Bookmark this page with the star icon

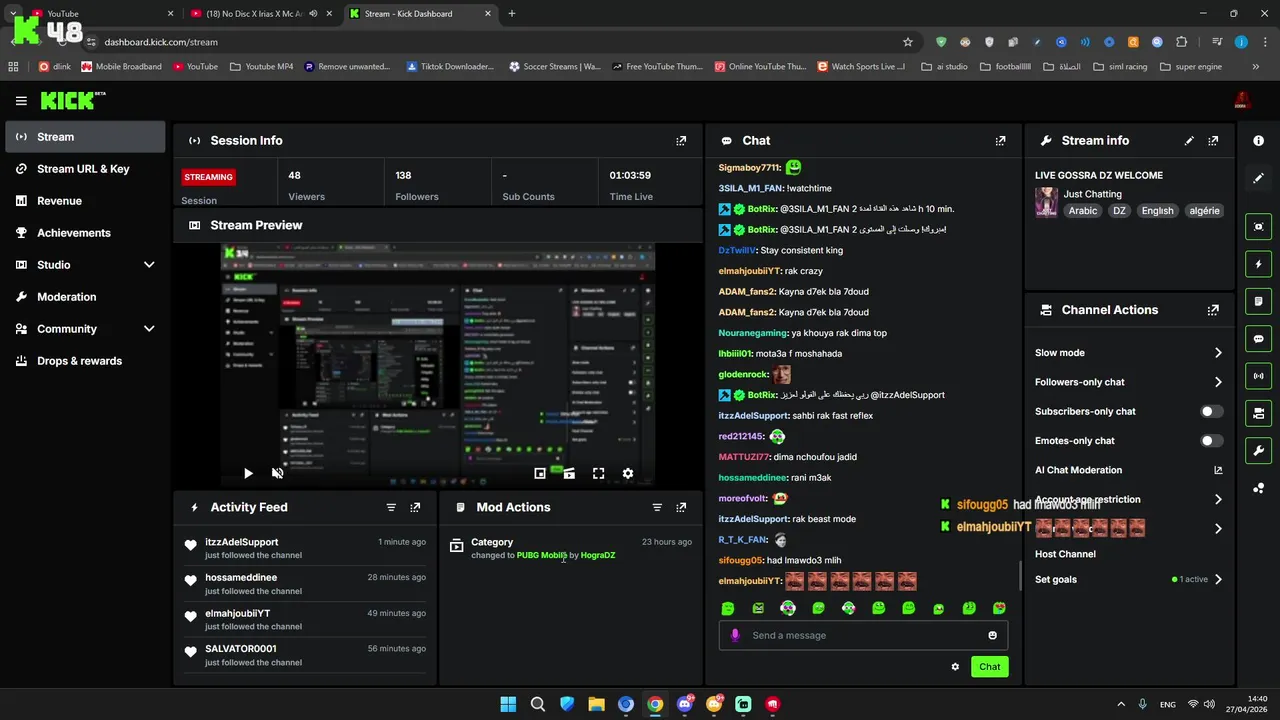click(x=908, y=42)
